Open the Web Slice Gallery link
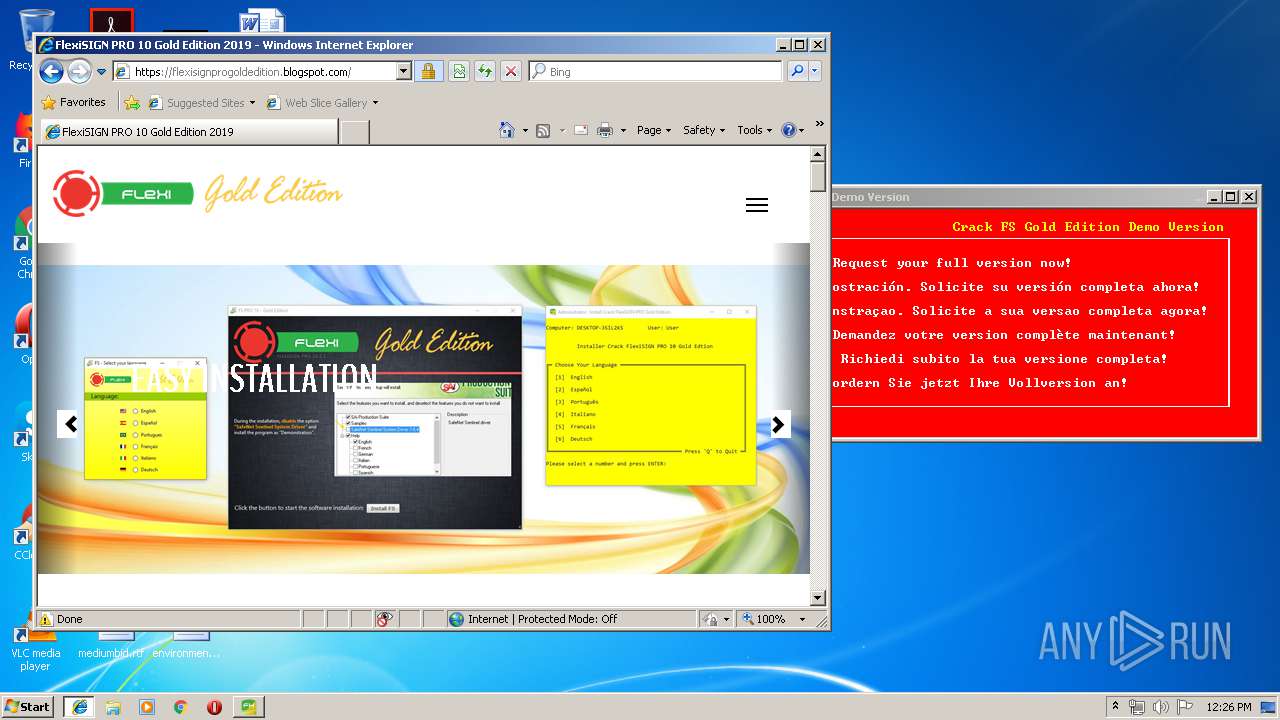The width and height of the screenshot is (1280, 720). pos(317,103)
